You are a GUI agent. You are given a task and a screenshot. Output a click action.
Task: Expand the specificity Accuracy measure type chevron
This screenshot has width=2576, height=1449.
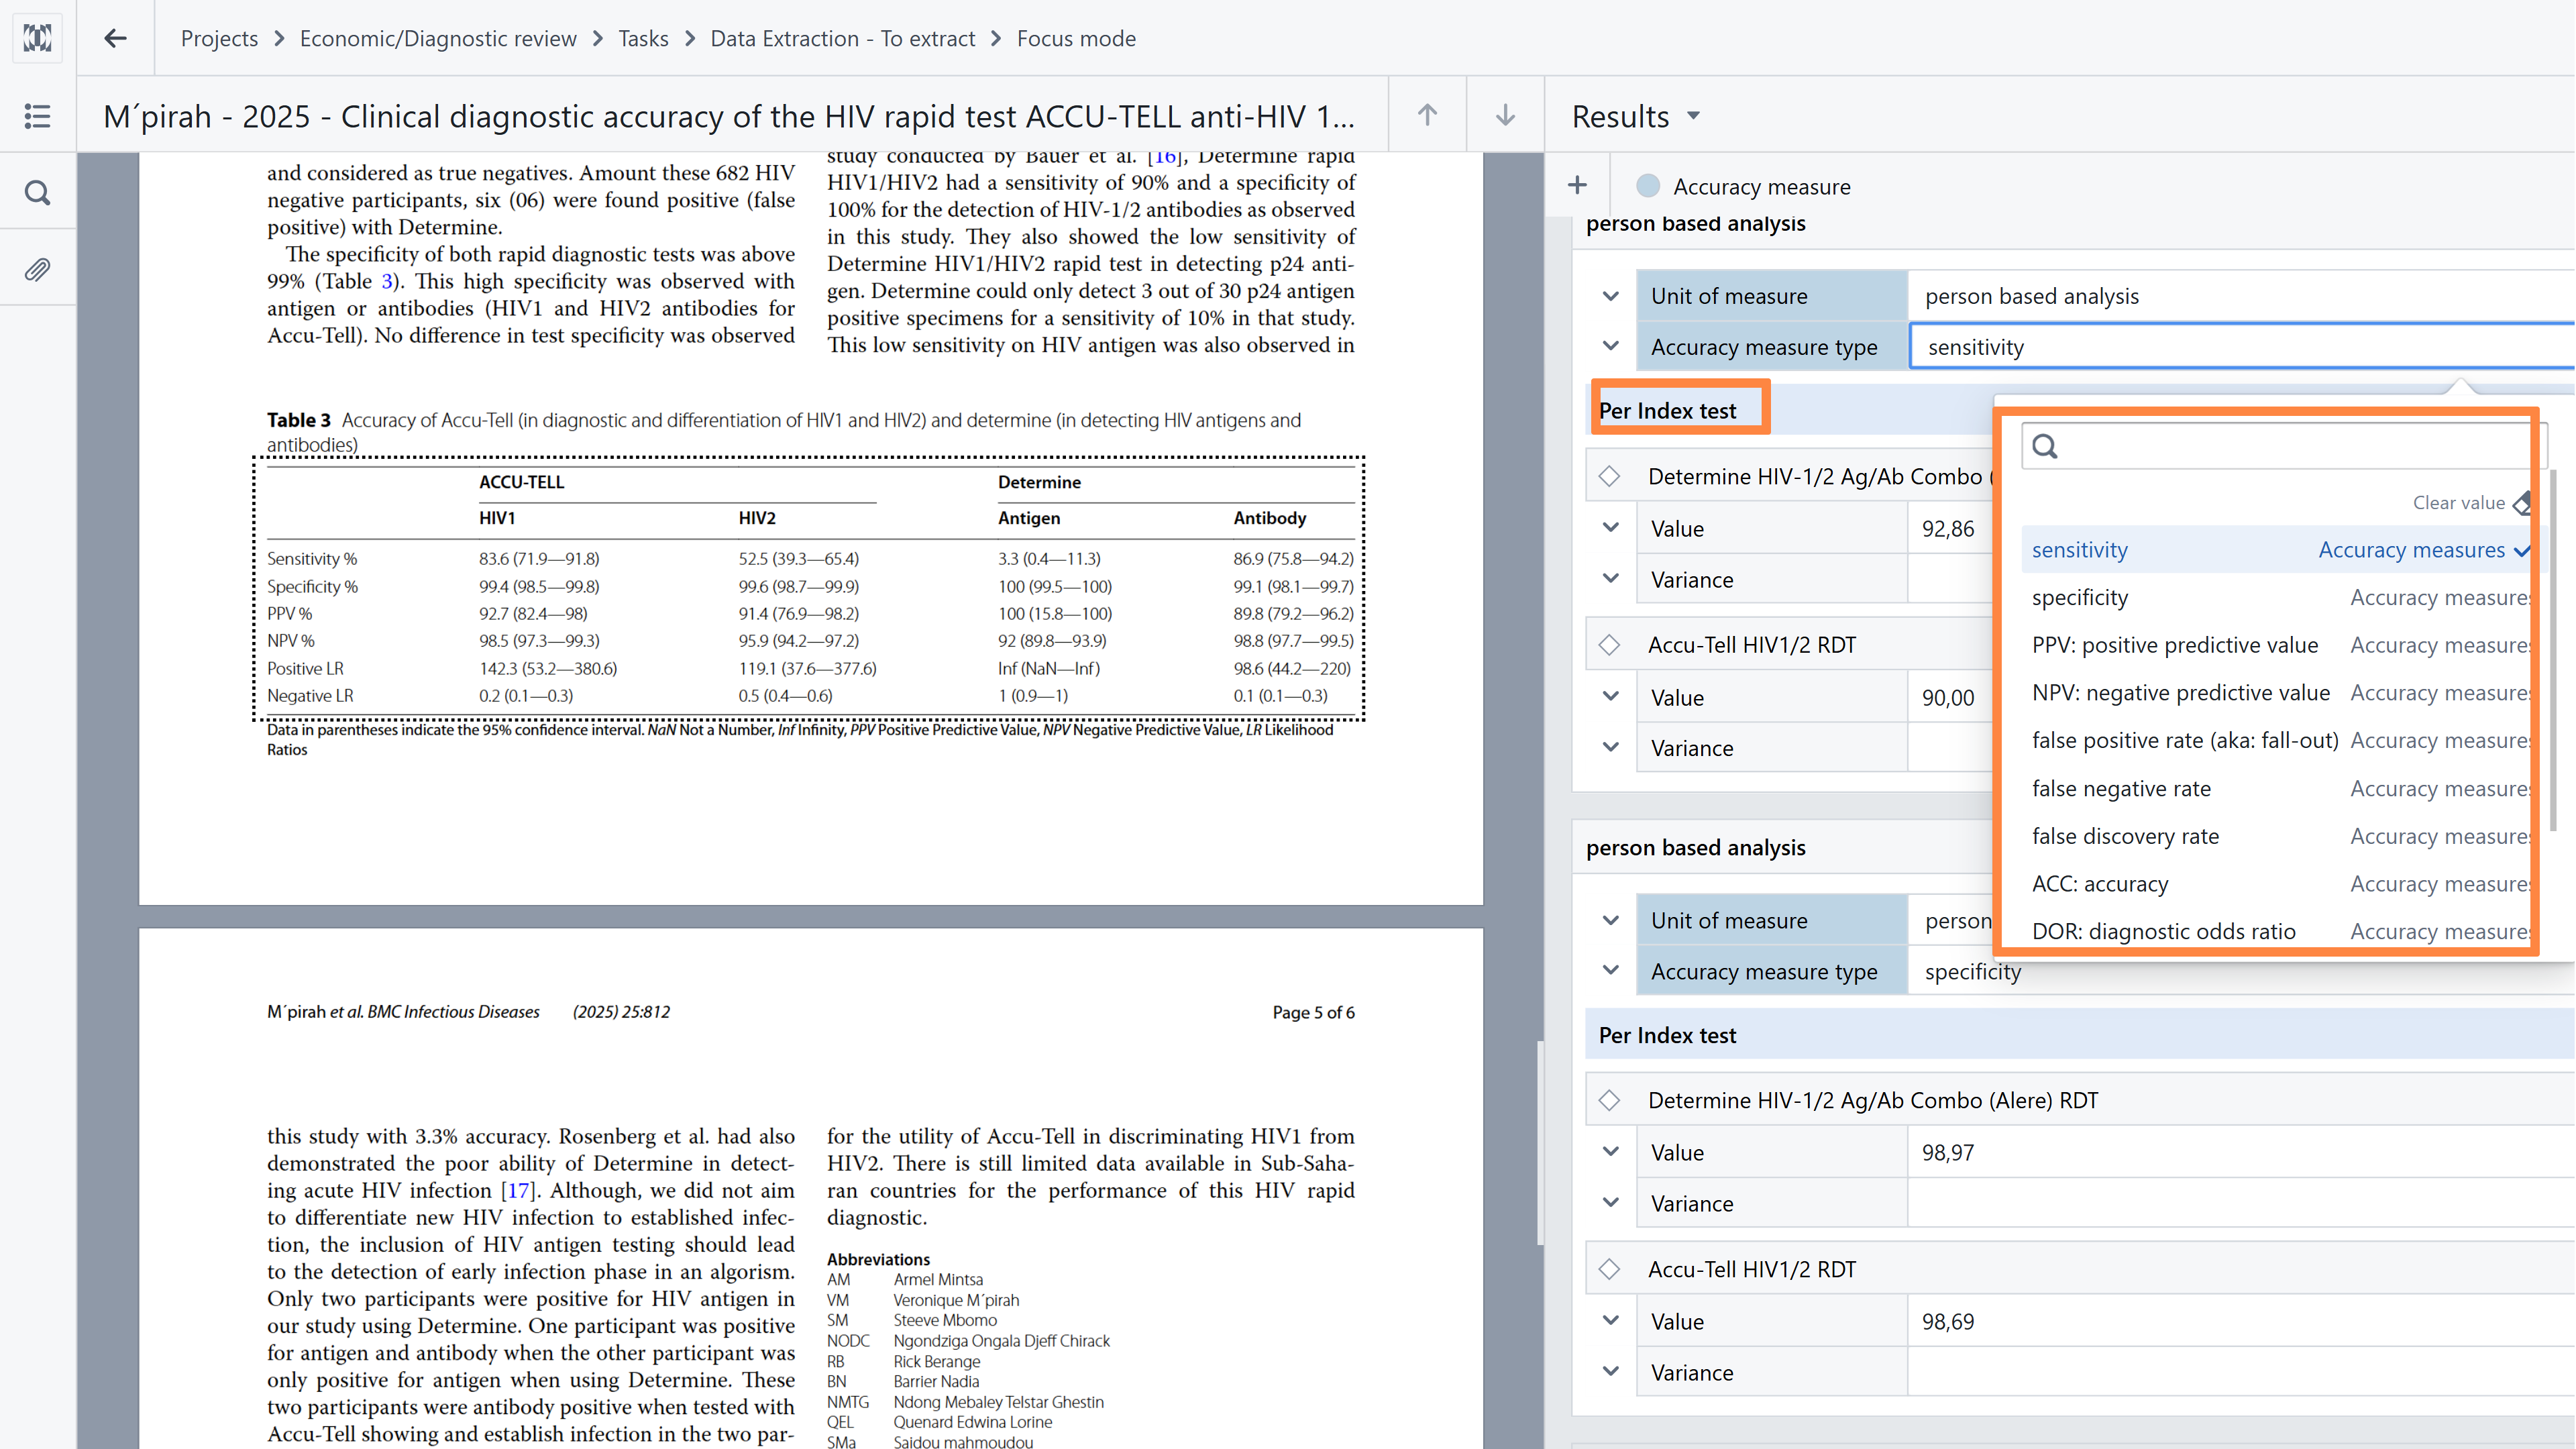1610,970
